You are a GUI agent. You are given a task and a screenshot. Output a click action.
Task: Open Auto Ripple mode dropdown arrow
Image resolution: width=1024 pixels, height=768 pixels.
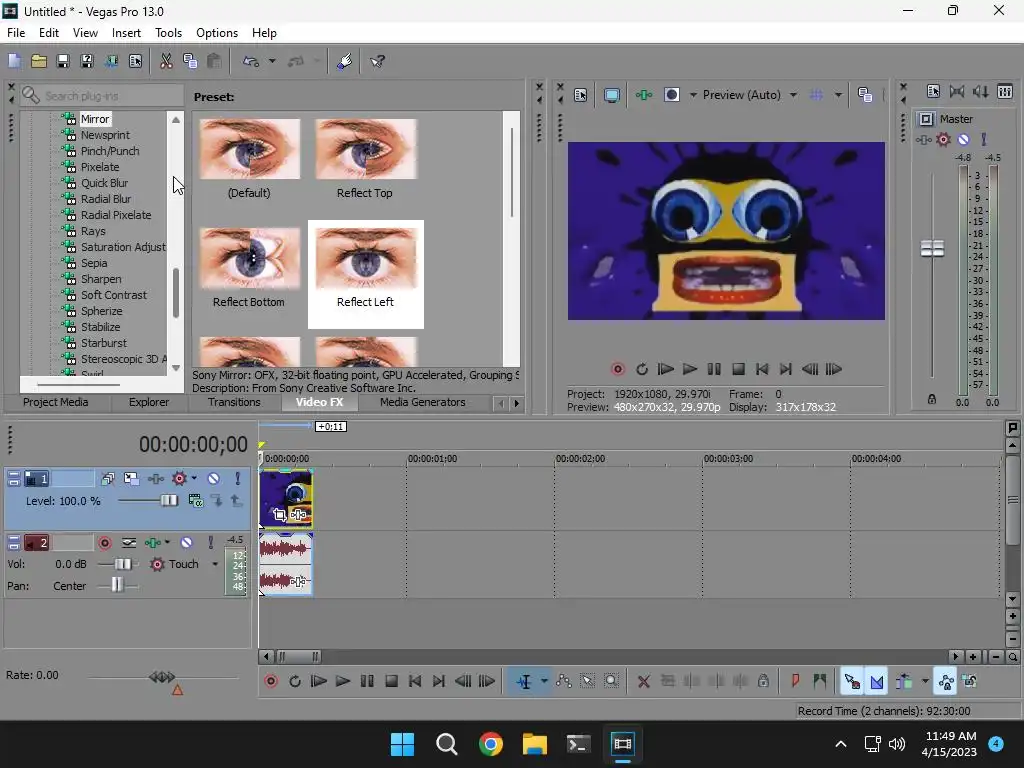click(925, 682)
